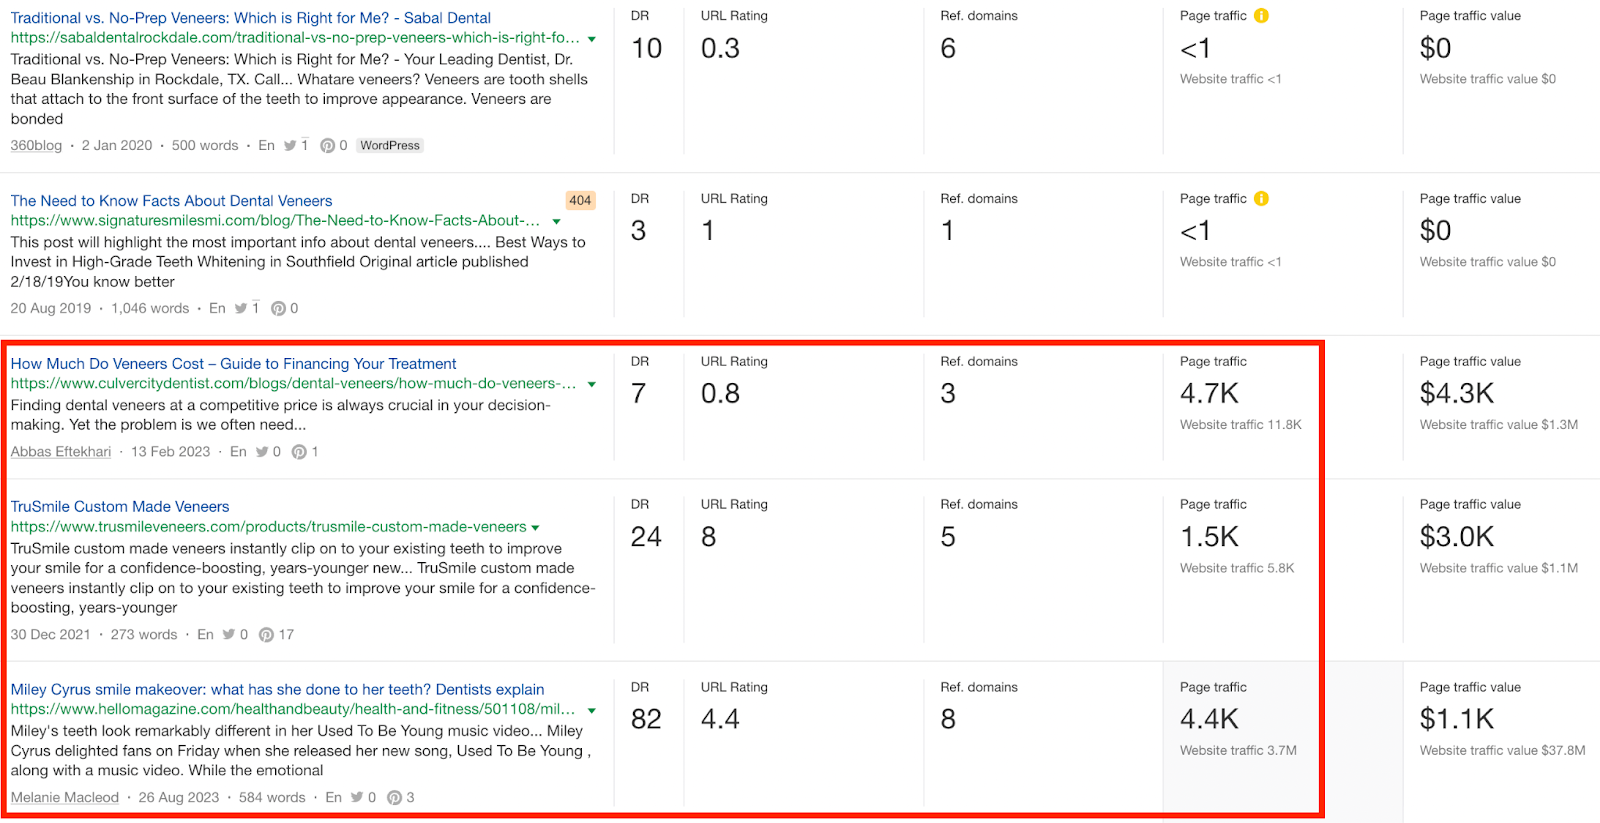Viewport: 1600px width, 823px height.
Task: Click URL Rating value 0.8
Action: pos(720,394)
